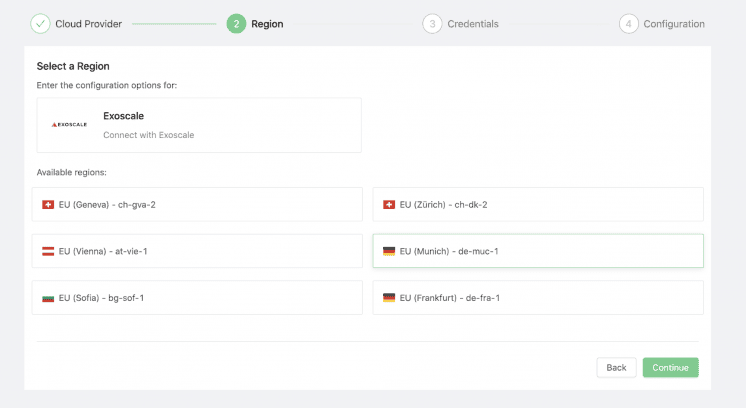Screen dimensions: 746x408
Task: Choose the EU (Vienna) at-vie-1 region
Action: point(197,251)
